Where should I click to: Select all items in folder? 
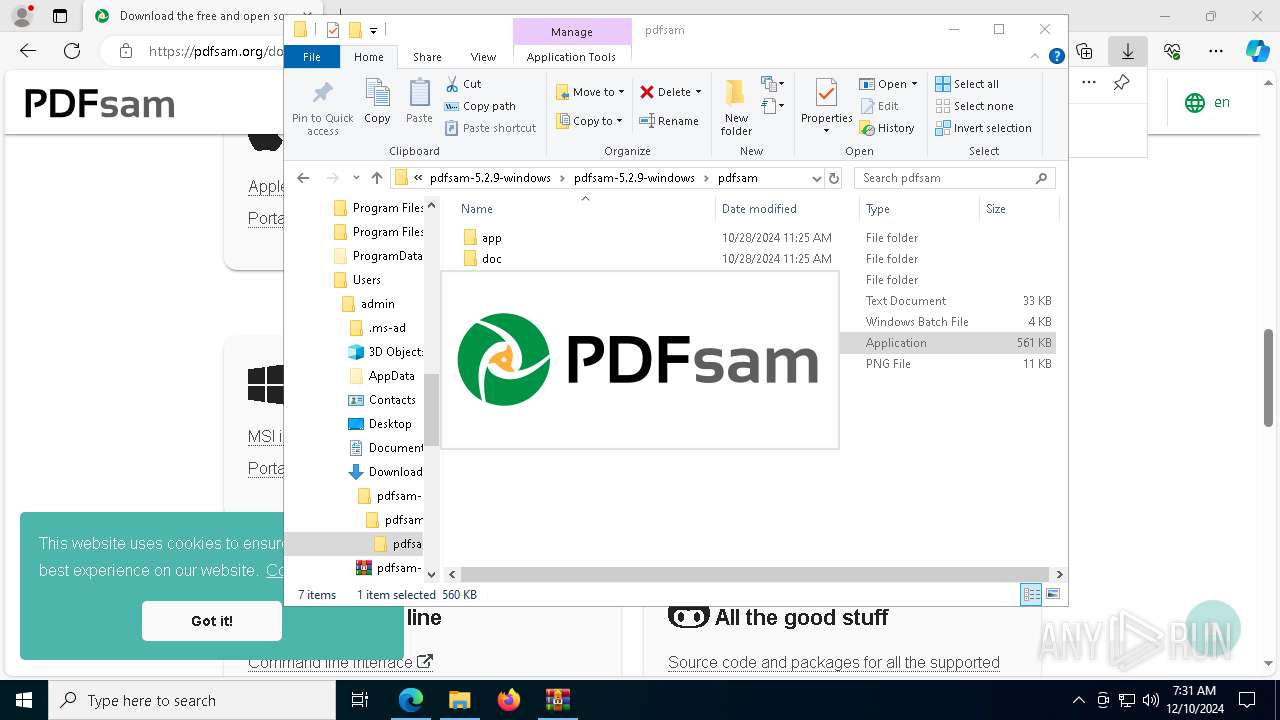click(967, 84)
